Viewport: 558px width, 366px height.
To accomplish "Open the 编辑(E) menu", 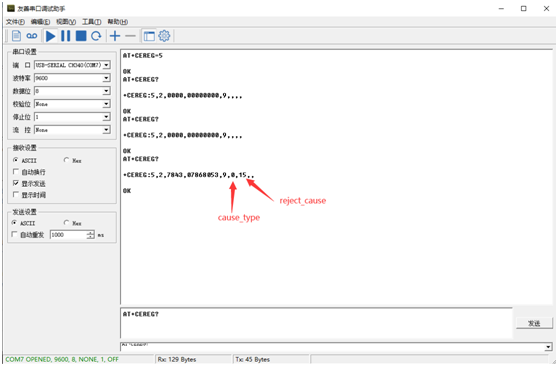I will [x=41, y=22].
